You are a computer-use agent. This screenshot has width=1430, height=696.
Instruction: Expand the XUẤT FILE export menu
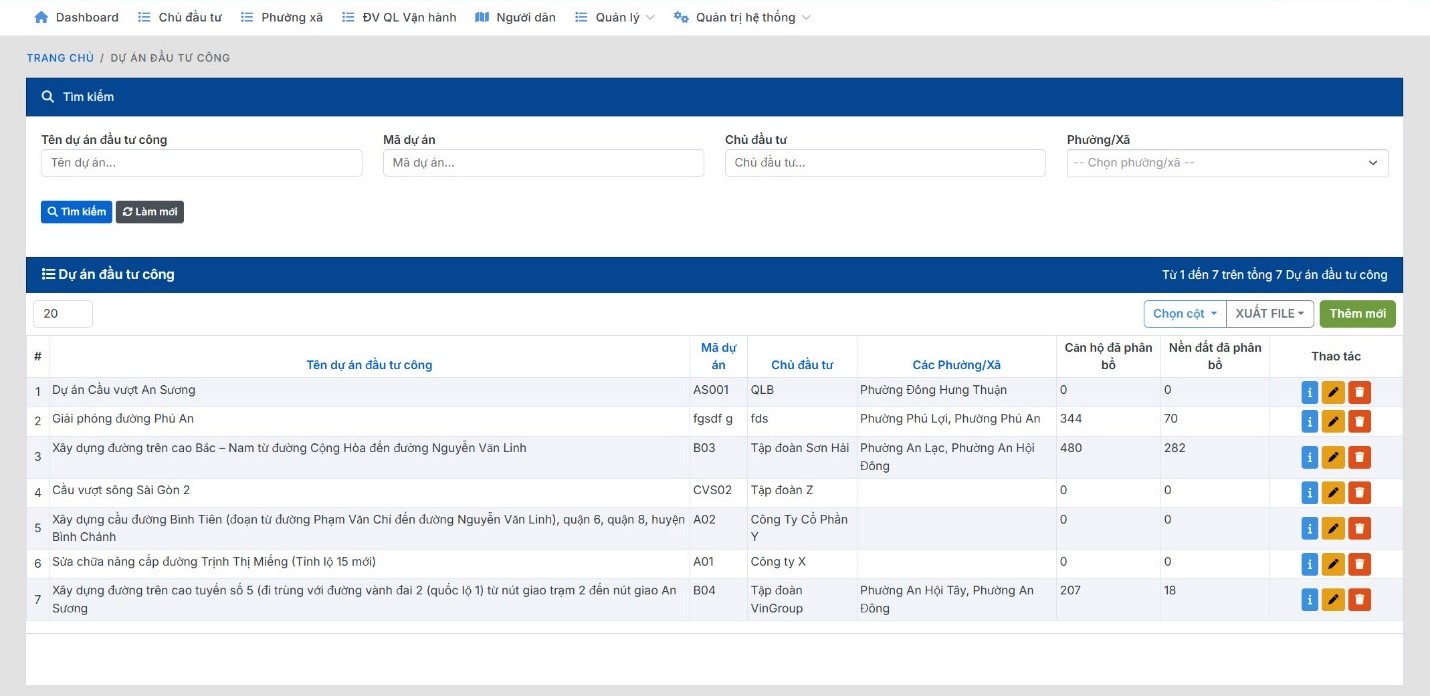point(1270,314)
